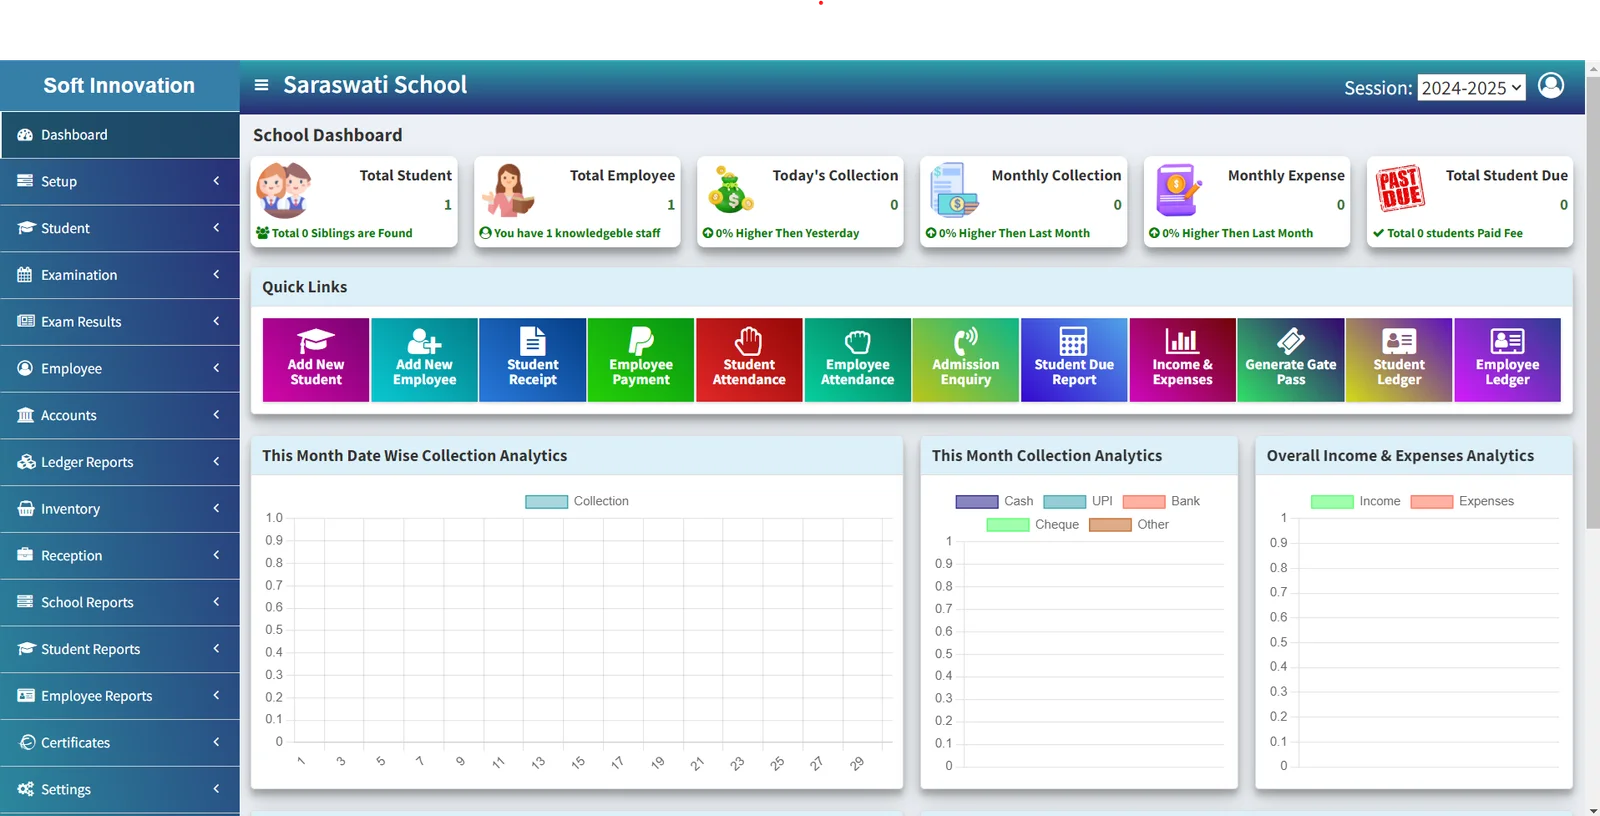Toggle the Bank legend item
Viewport: 1600px width, 816px height.
(x=1161, y=502)
